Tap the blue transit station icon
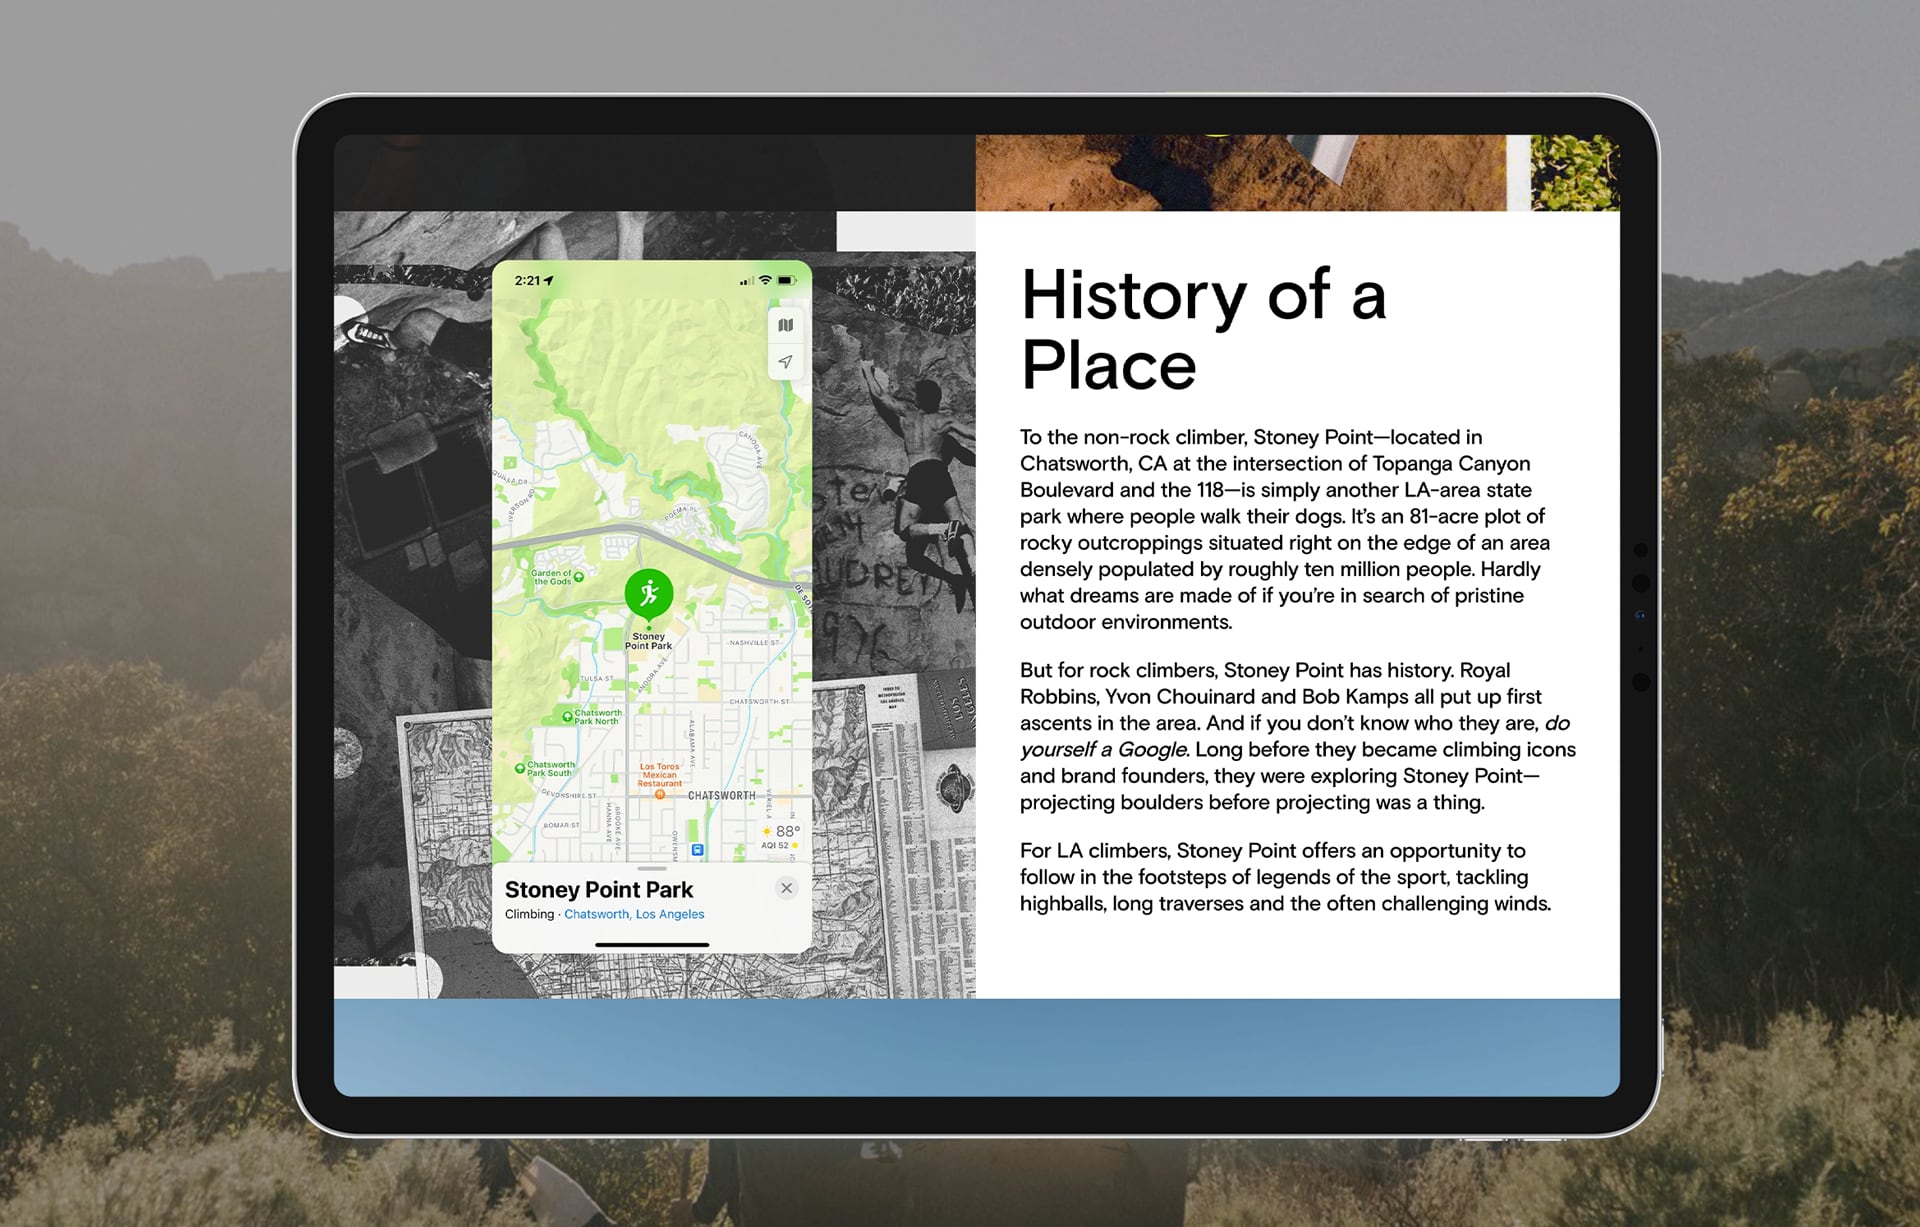The width and height of the screenshot is (1920, 1227). 698,850
